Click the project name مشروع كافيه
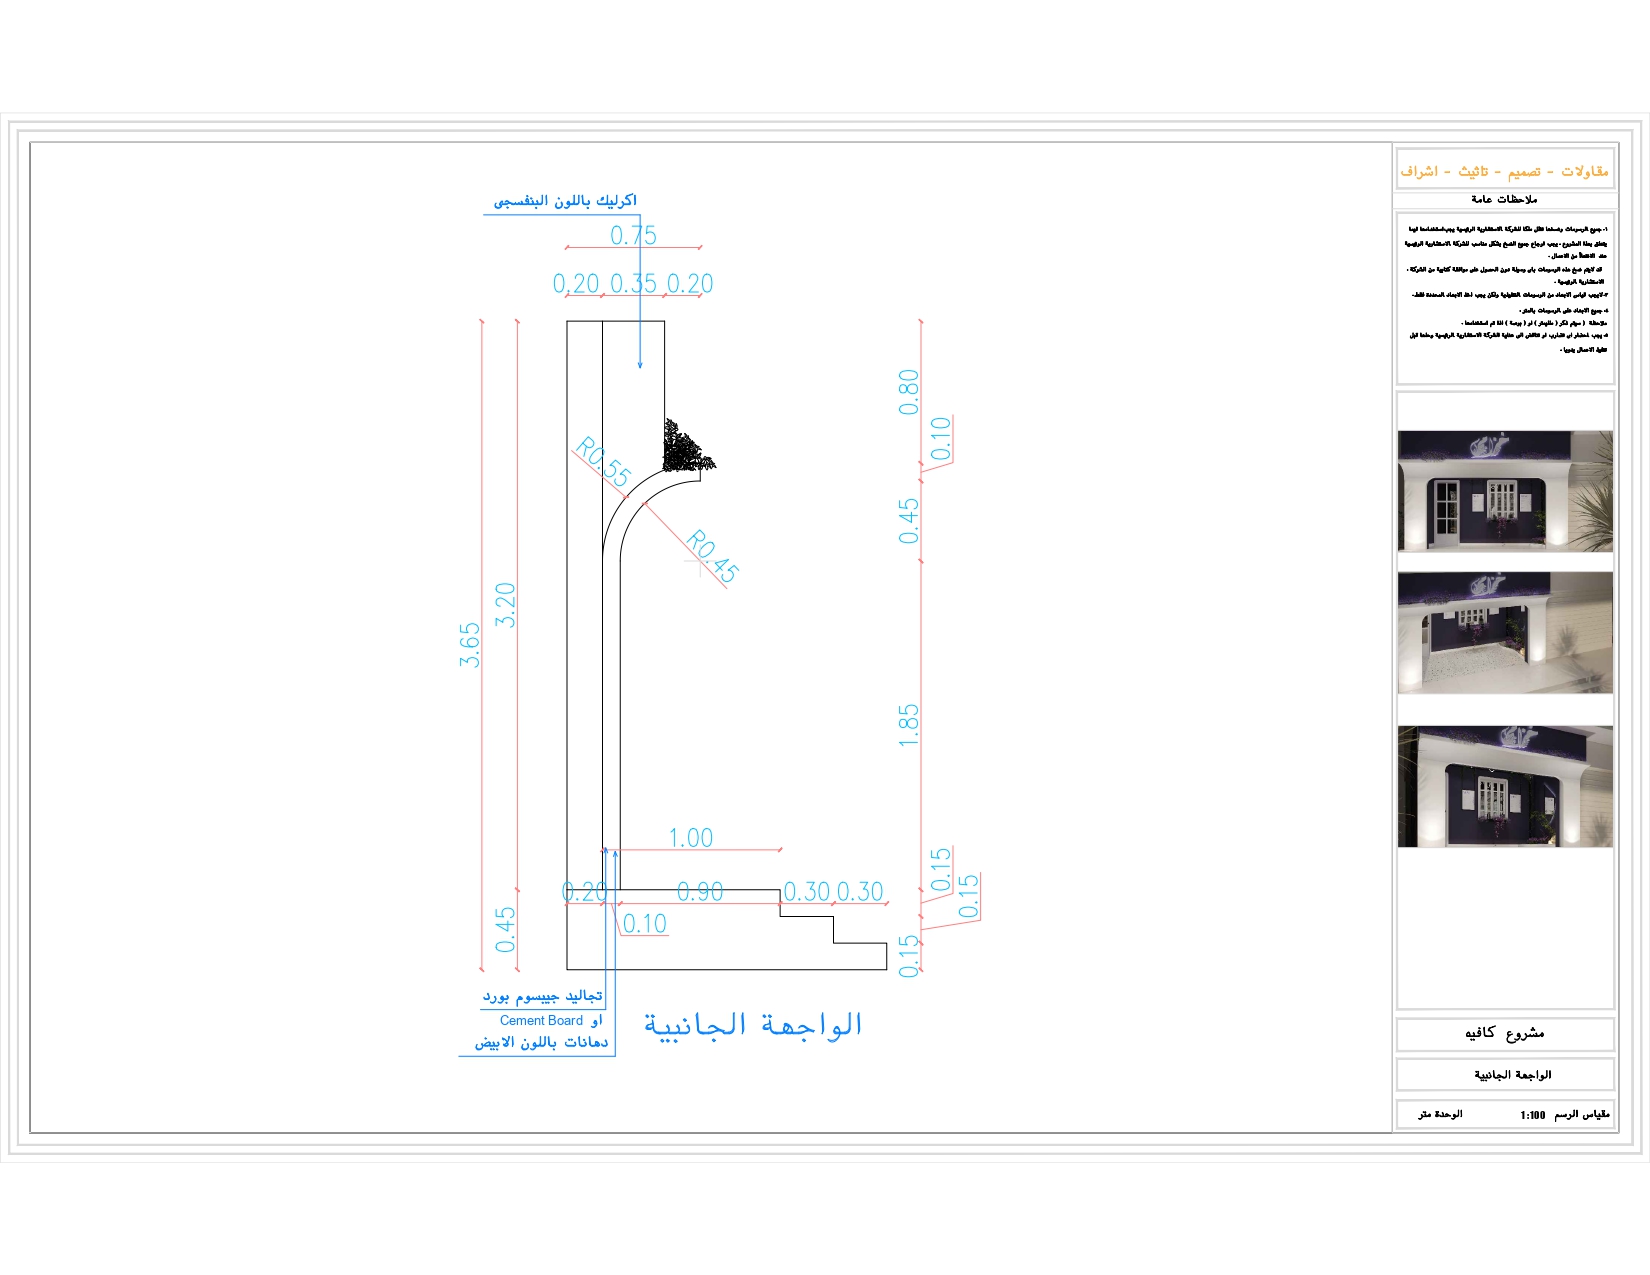The image size is (1650, 1275). click(x=1505, y=1033)
